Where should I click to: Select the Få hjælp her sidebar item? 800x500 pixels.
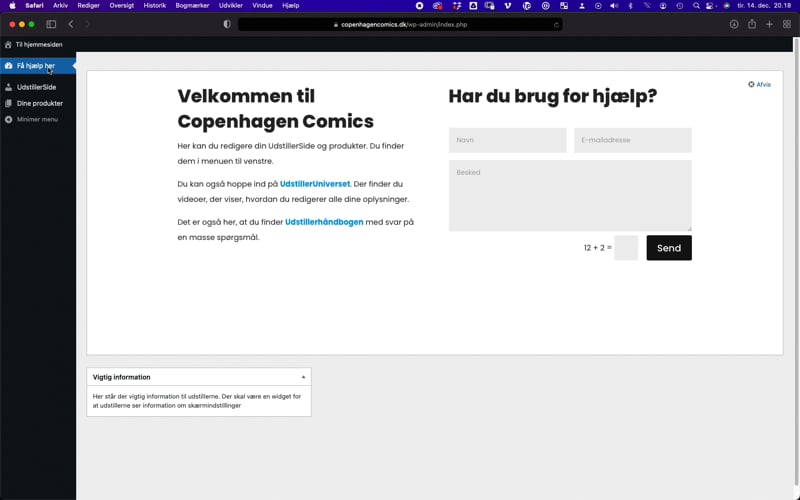click(x=38, y=66)
